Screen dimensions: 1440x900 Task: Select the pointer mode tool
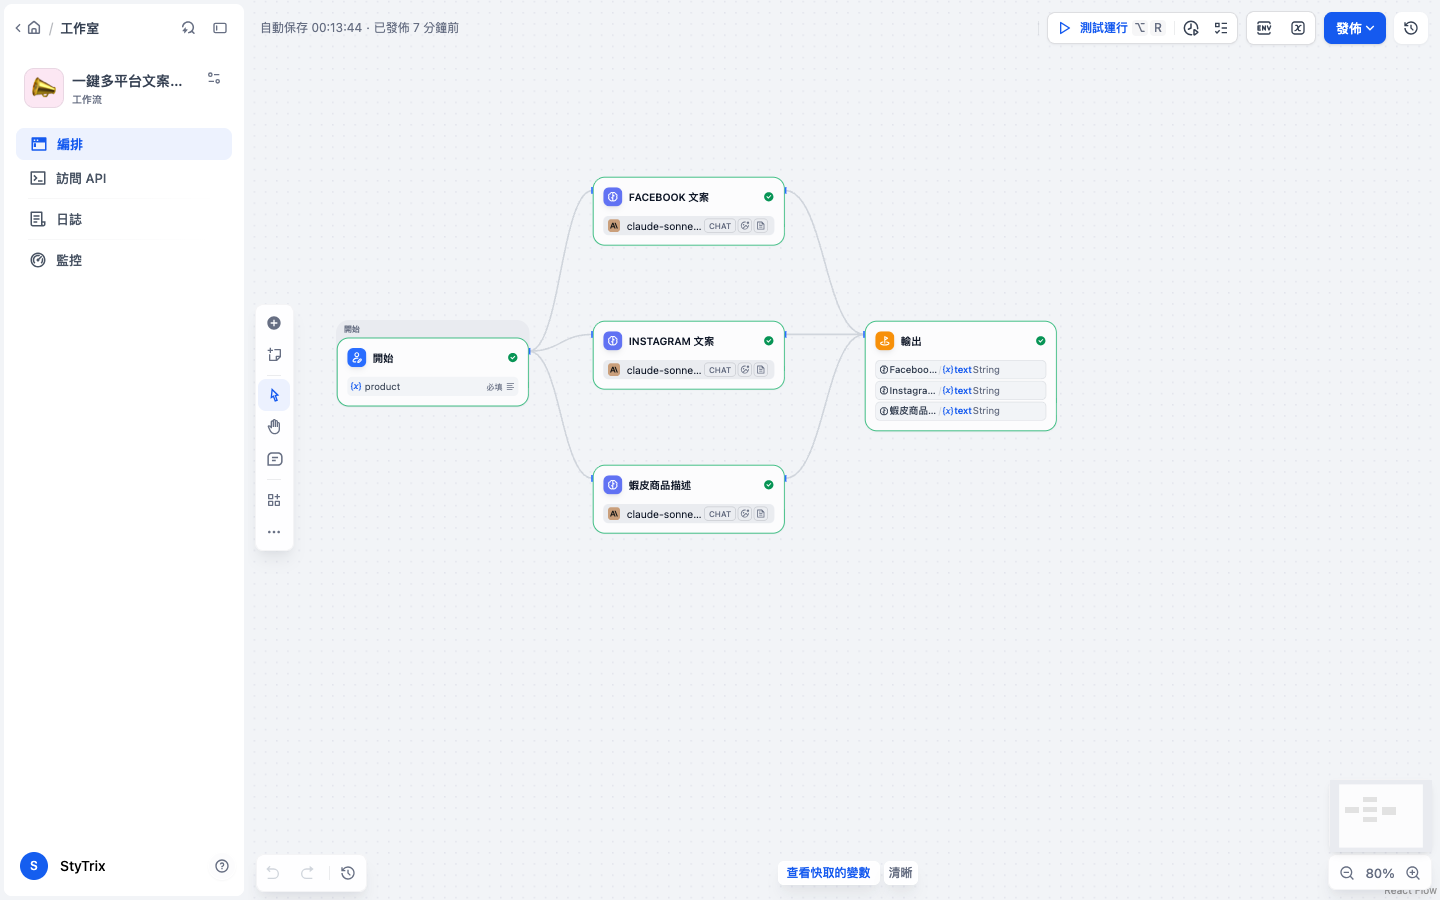pos(274,395)
